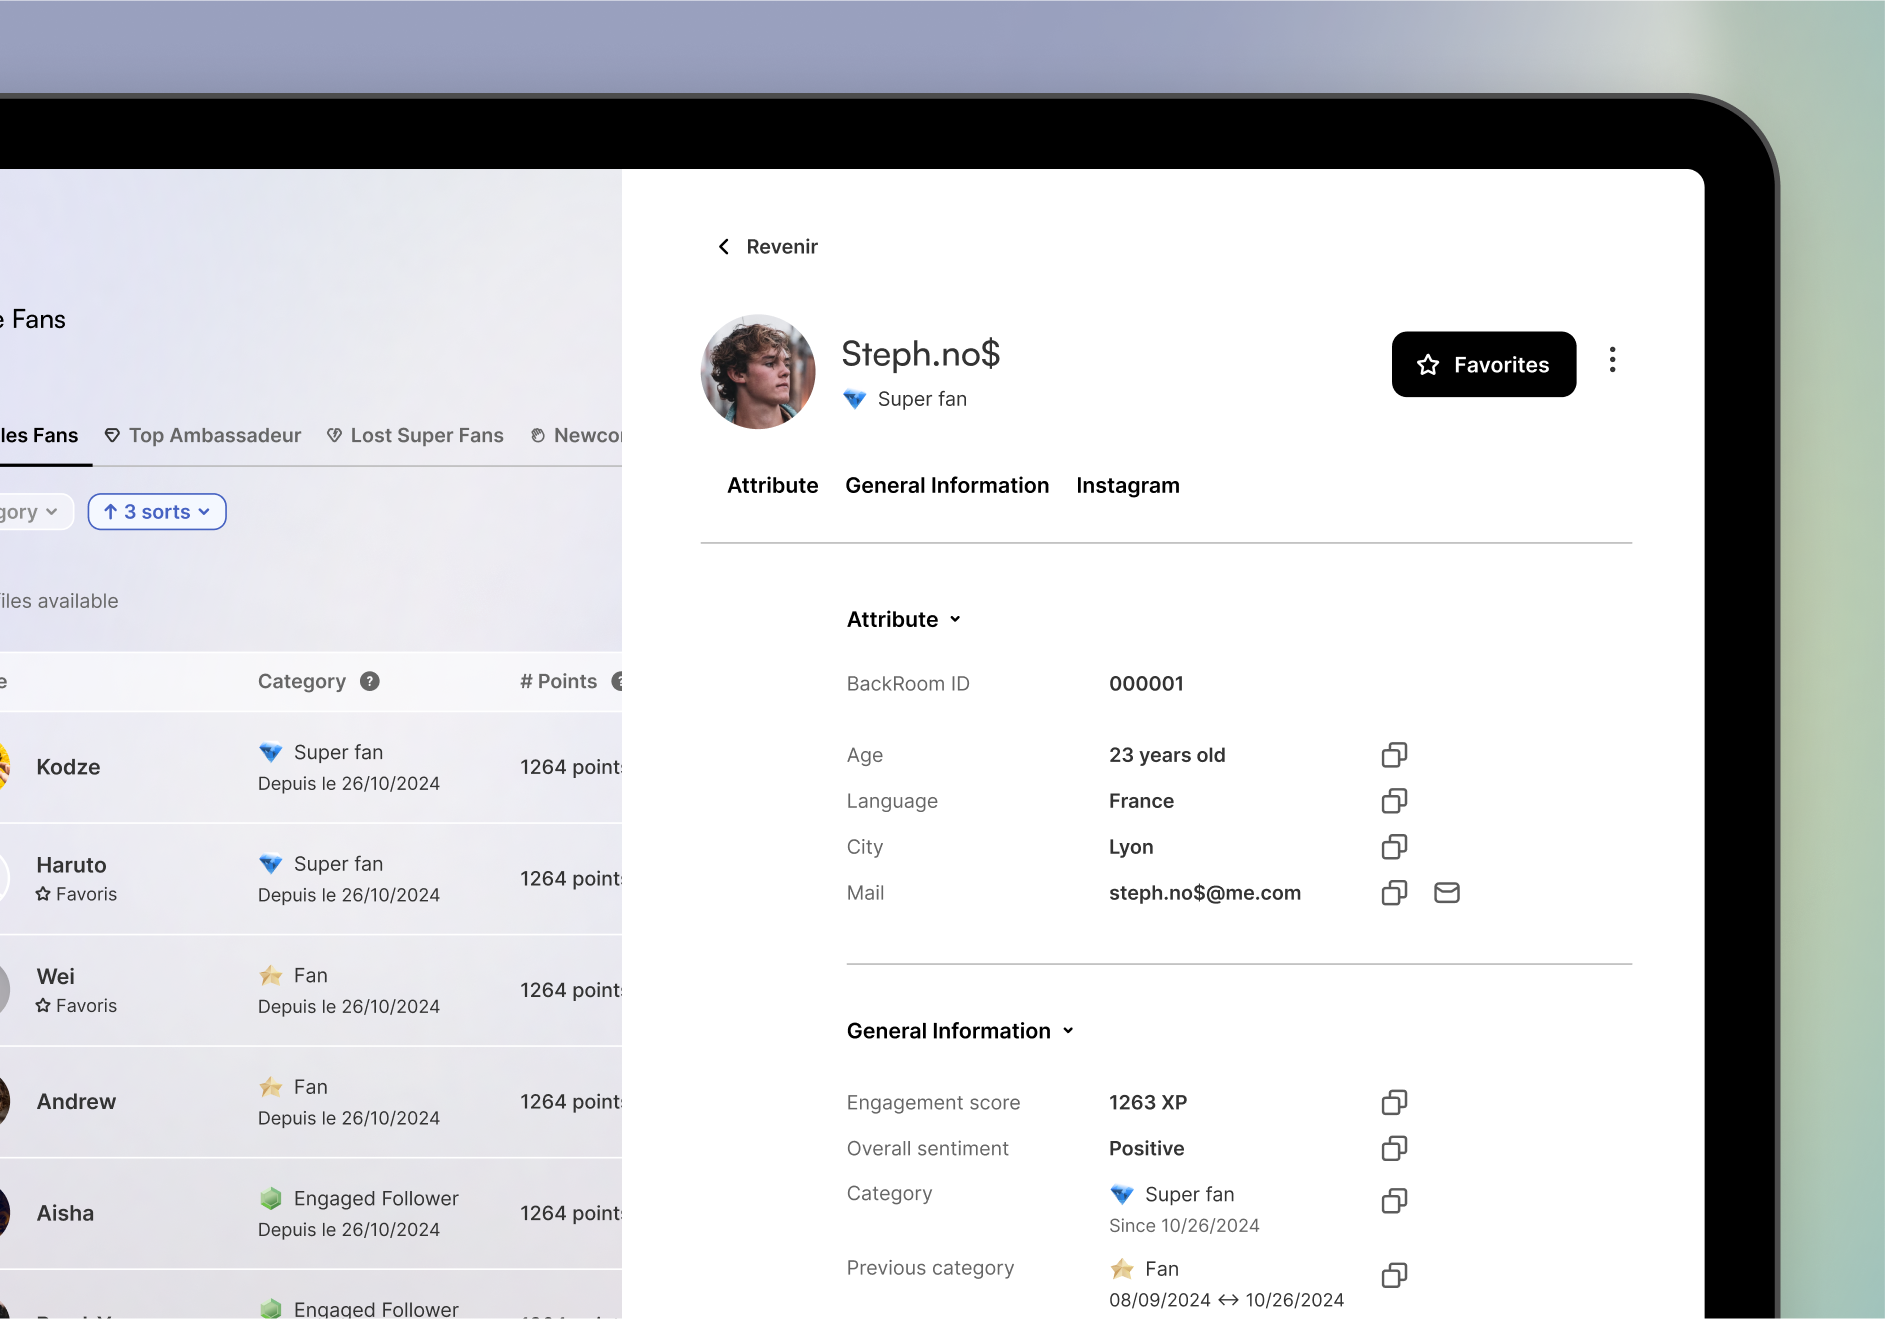
Task: Open the three-dot more options menu
Action: click(x=1612, y=360)
